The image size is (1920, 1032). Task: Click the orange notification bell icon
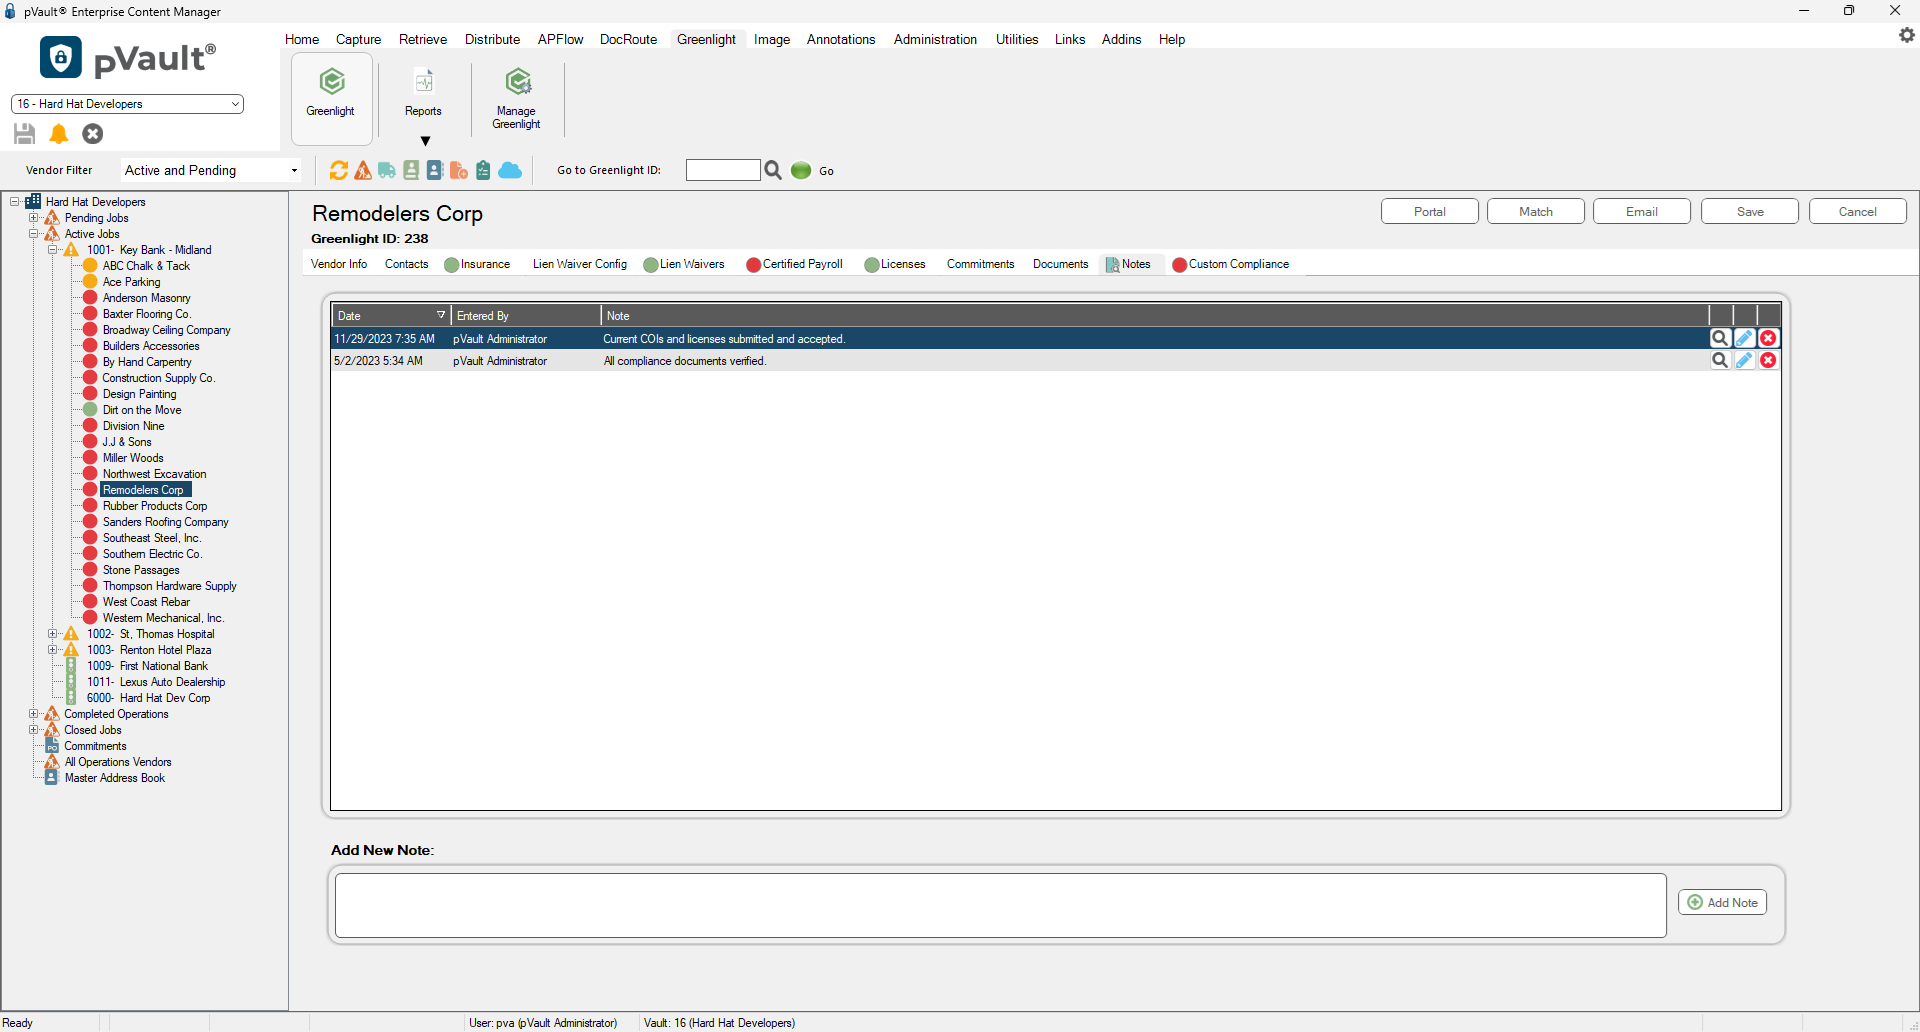pyautogui.click(x=59, y=134)
